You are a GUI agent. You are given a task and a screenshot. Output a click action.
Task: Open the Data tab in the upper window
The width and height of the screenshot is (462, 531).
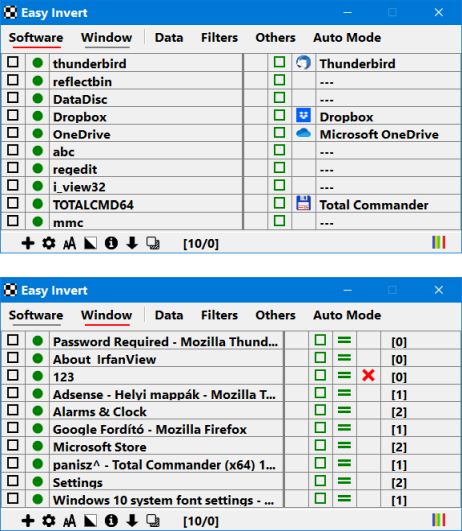(169, 38)
